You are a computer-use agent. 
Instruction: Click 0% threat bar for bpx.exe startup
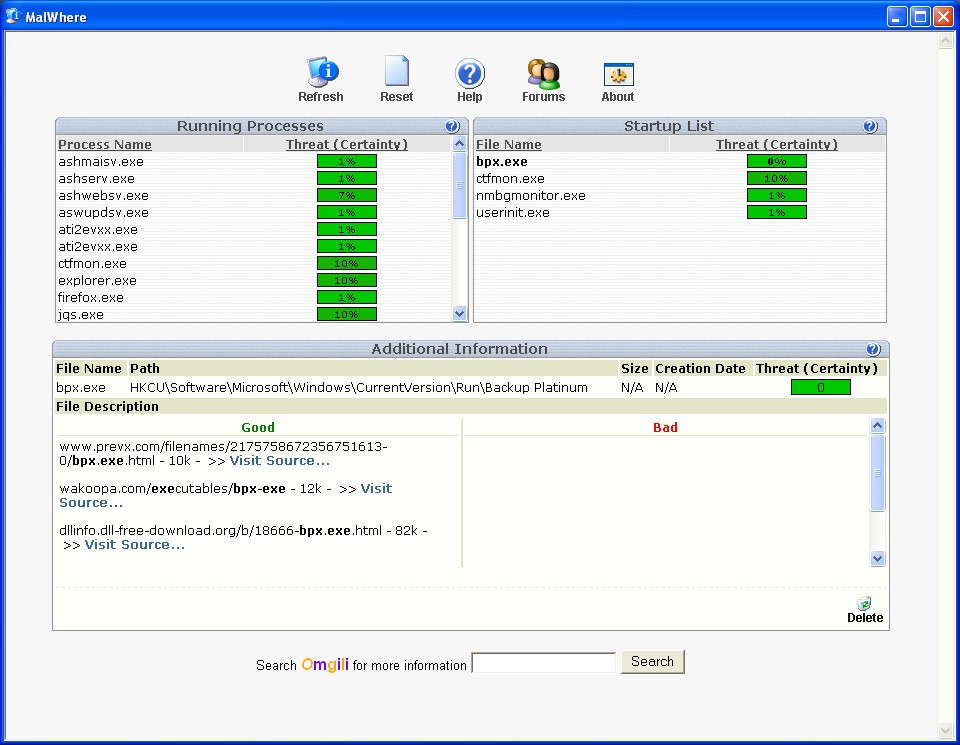(x=776, y=161)
